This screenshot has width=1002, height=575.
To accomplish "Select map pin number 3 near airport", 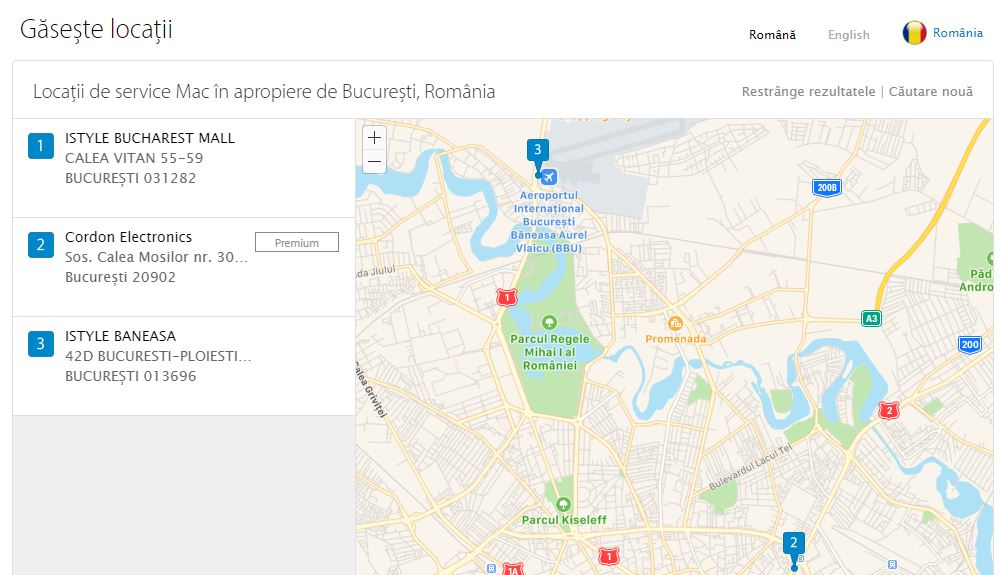I will click(x=537, y=150).
